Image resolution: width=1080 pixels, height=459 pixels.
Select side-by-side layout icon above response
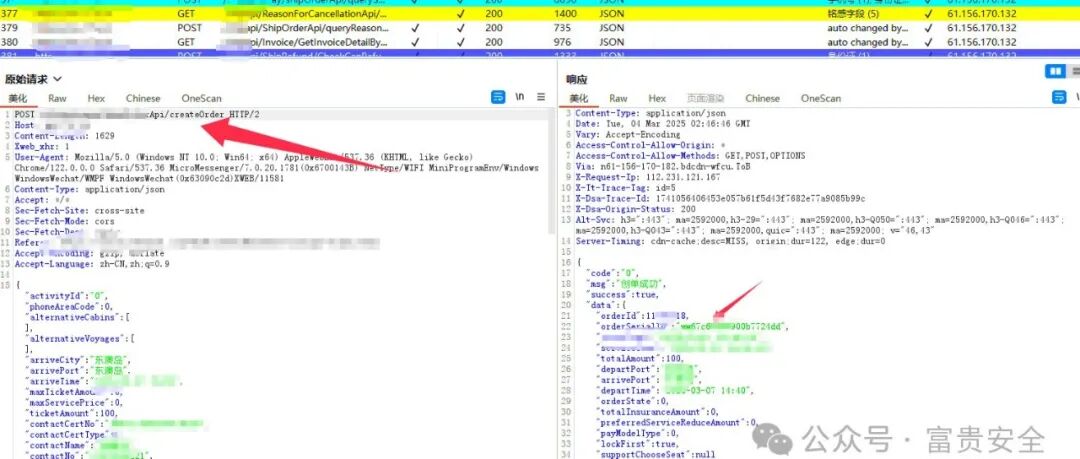[x=1055, y=72]
